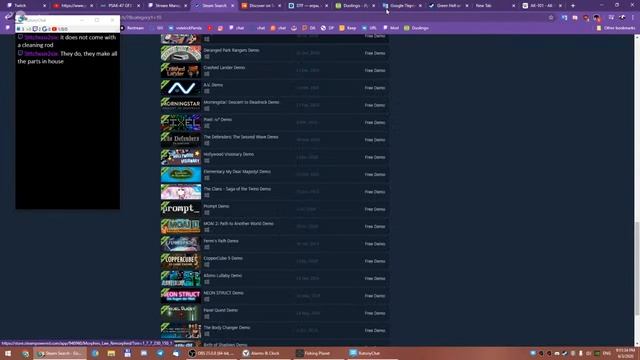
Task: Open the browser menu button
Action: coord(633,18)
